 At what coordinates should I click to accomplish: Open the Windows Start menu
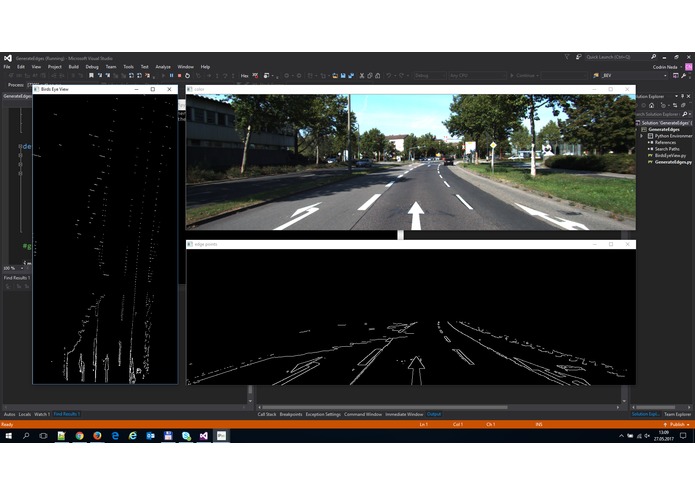(x=8, y=436)
